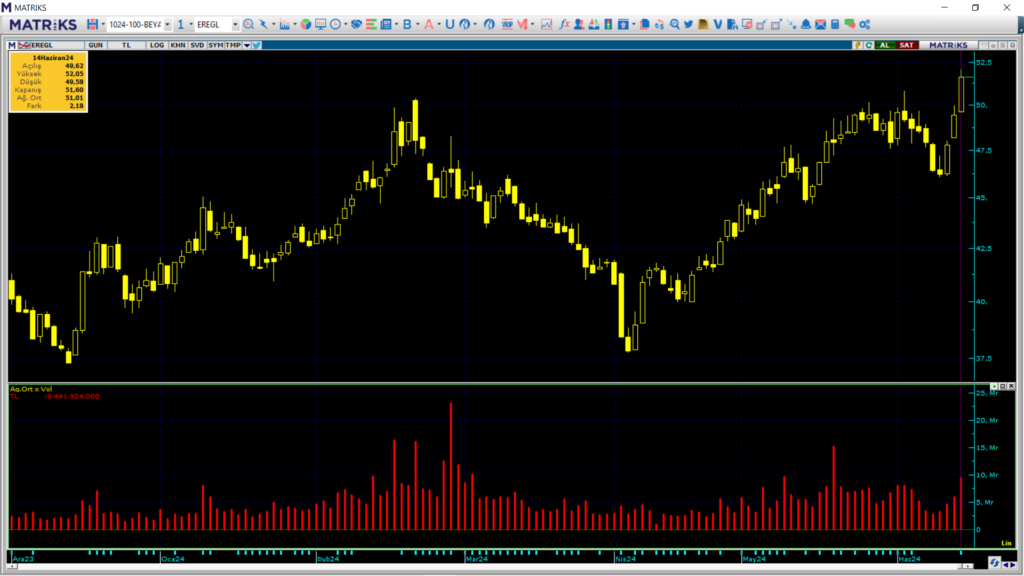Click the bell alarm icon
This screenshot has width=1024, height=576.
click(x=806, y=24)
